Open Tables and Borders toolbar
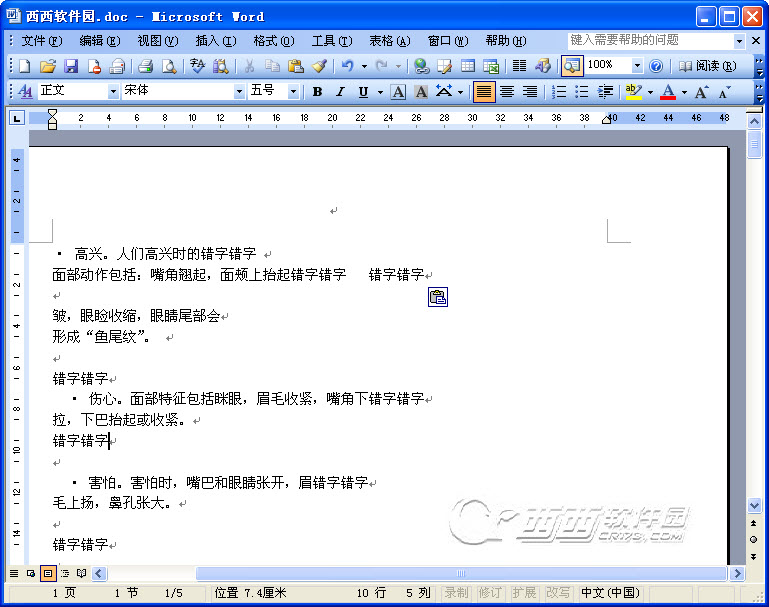Viewport: 769px width, 607px height. tap(445, 66)
